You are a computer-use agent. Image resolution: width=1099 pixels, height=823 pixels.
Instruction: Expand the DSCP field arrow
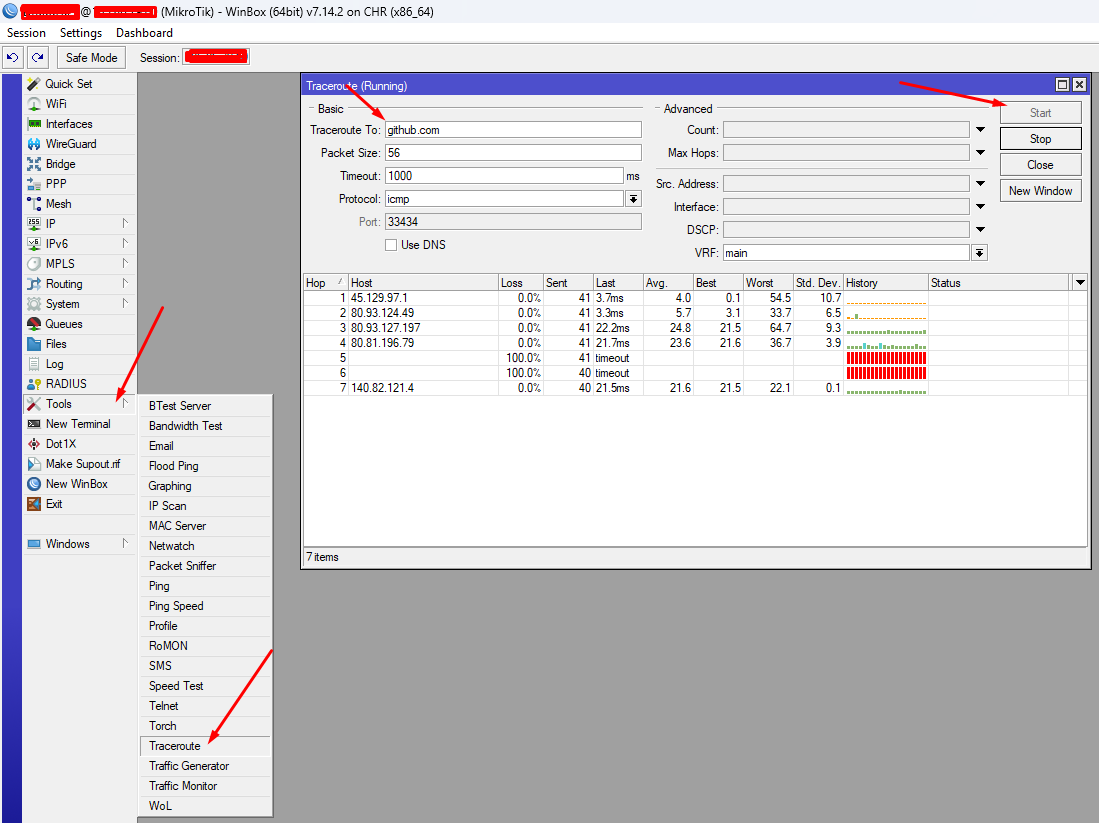[981, 230]
